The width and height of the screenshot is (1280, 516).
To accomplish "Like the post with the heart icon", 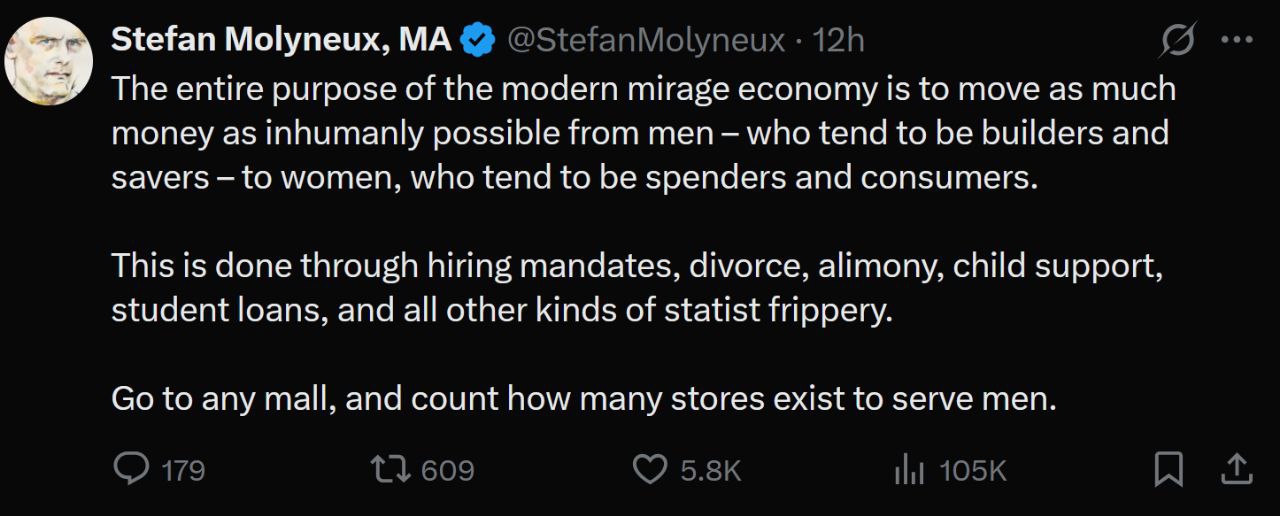I will click(651, 469).
